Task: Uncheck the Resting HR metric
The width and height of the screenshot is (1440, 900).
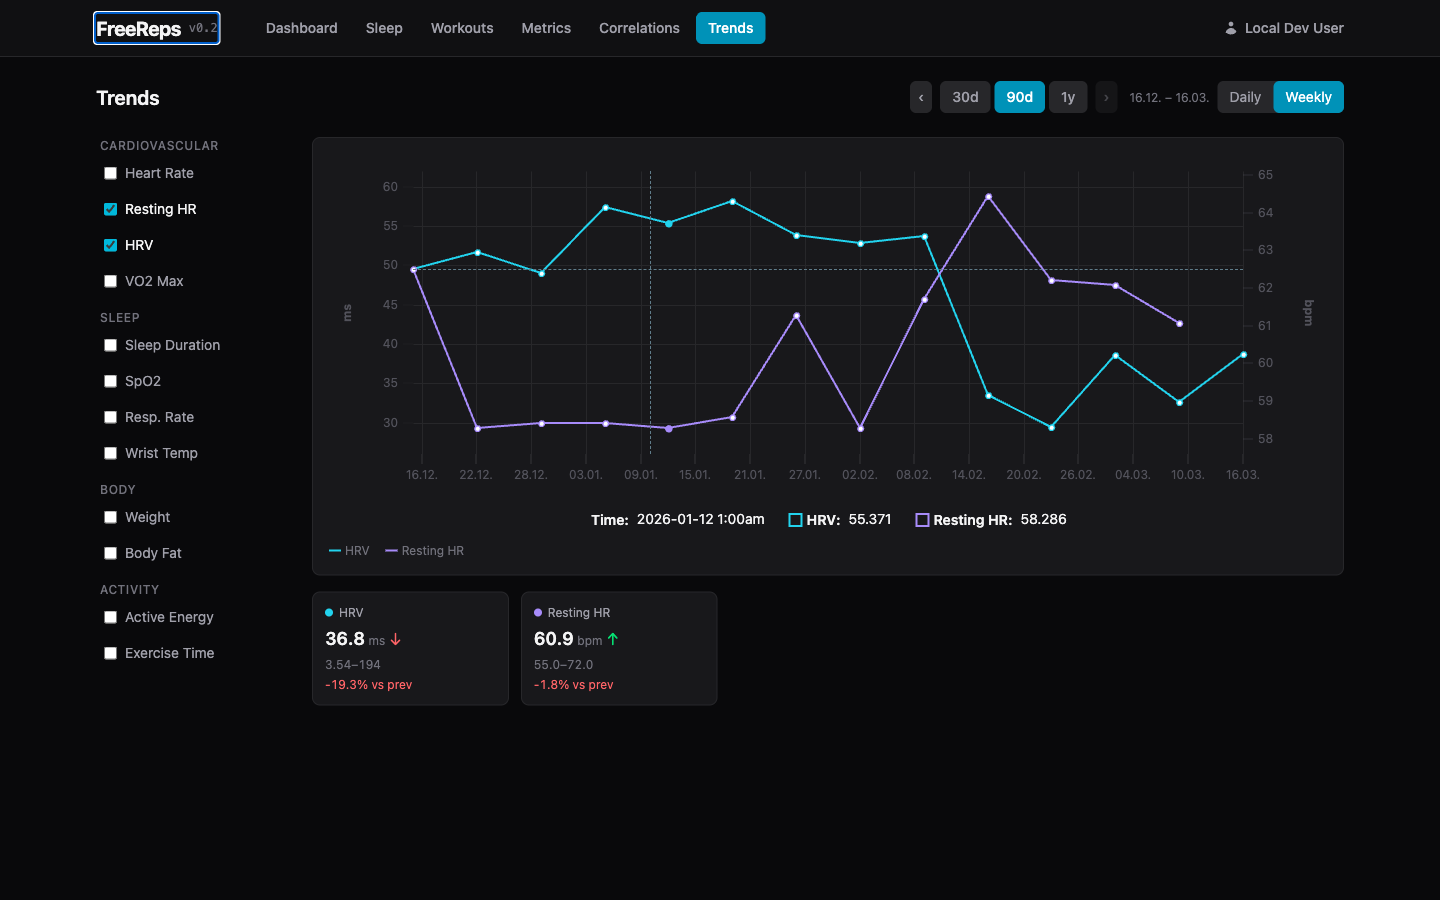Action: click(111, 209)
